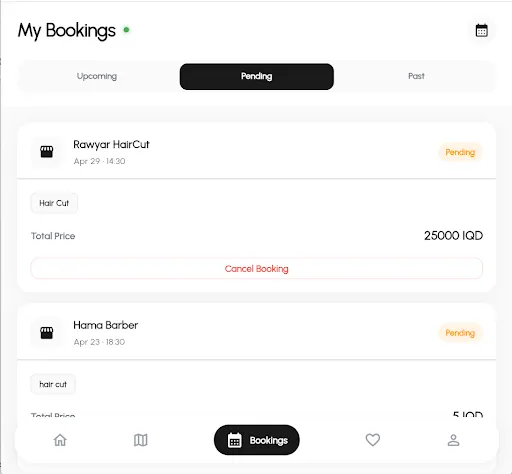Screen dimensions: 512x474
Task: Click Pending badge on Rawyar HairCut
Action: (460, 152)
